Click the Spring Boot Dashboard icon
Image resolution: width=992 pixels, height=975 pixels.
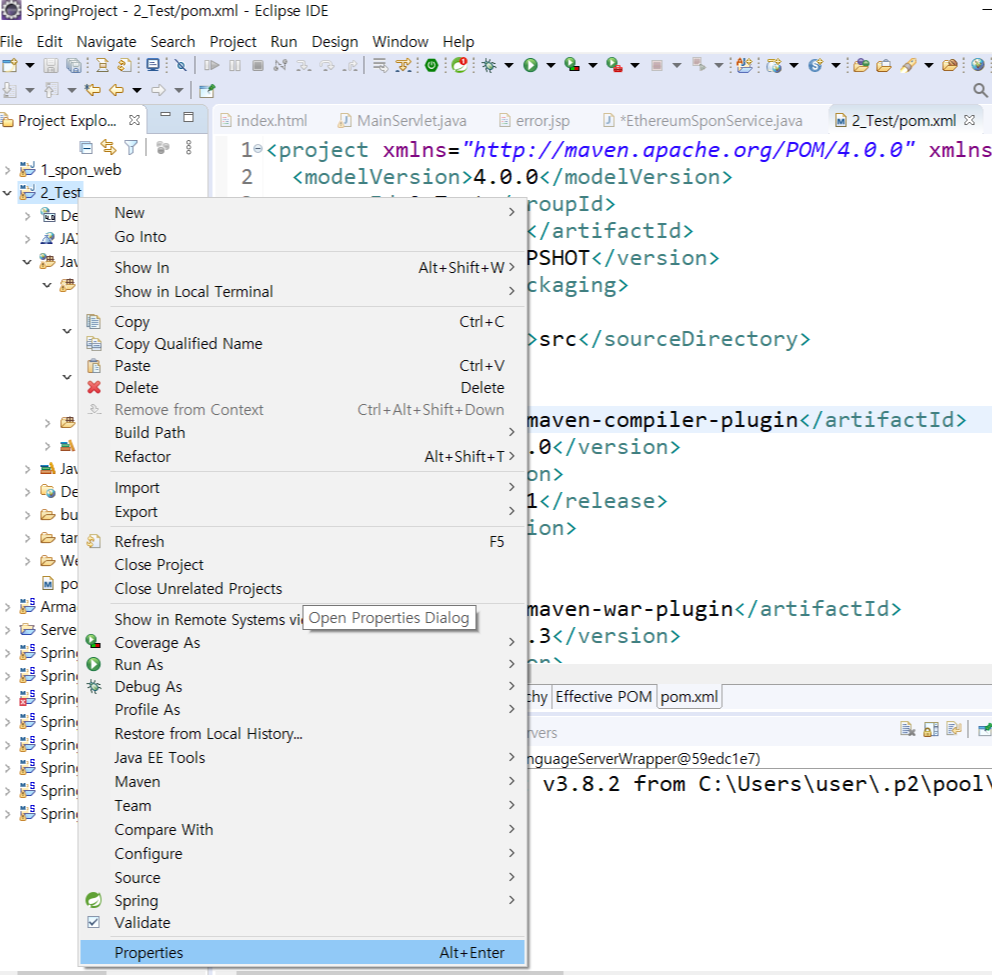[431, 65]
